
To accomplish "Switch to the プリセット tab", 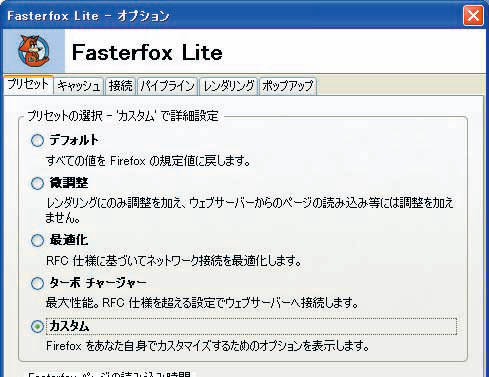I will click(28, 85).
